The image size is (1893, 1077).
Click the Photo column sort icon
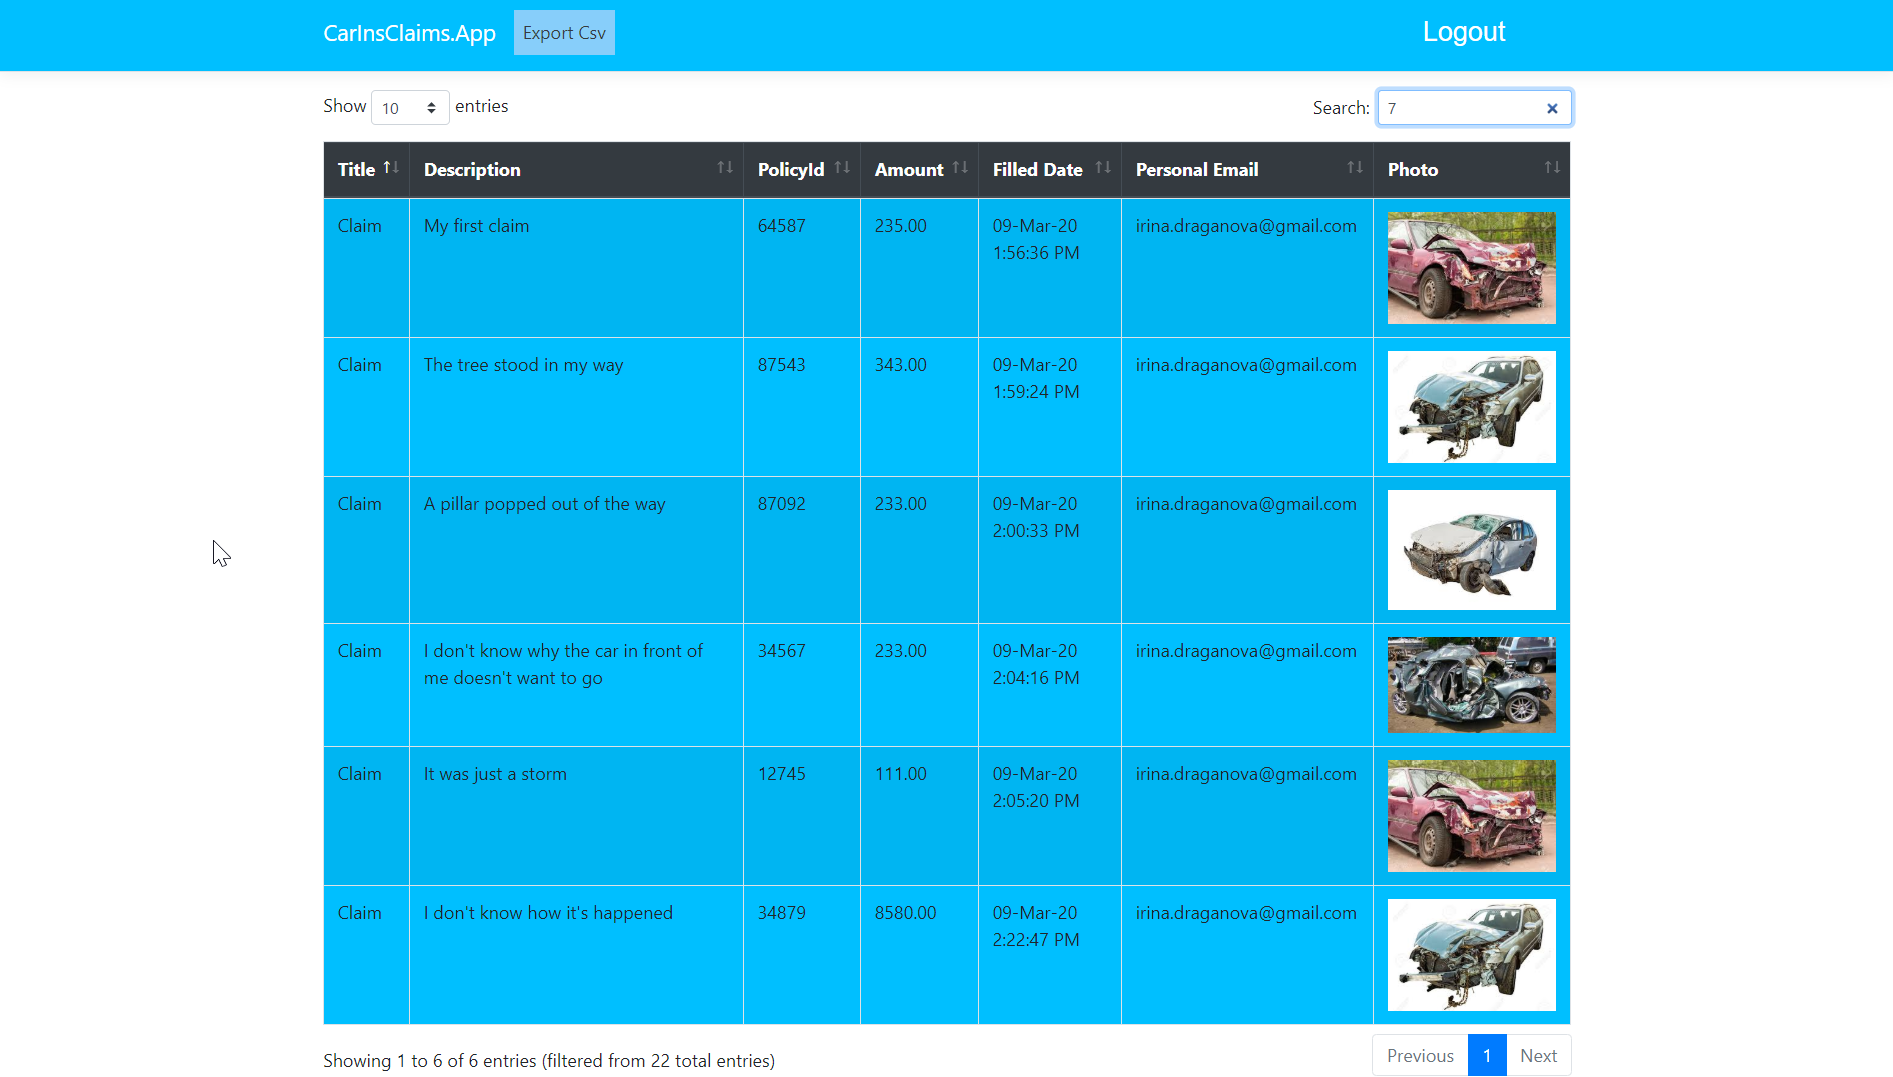point(1551,168)
